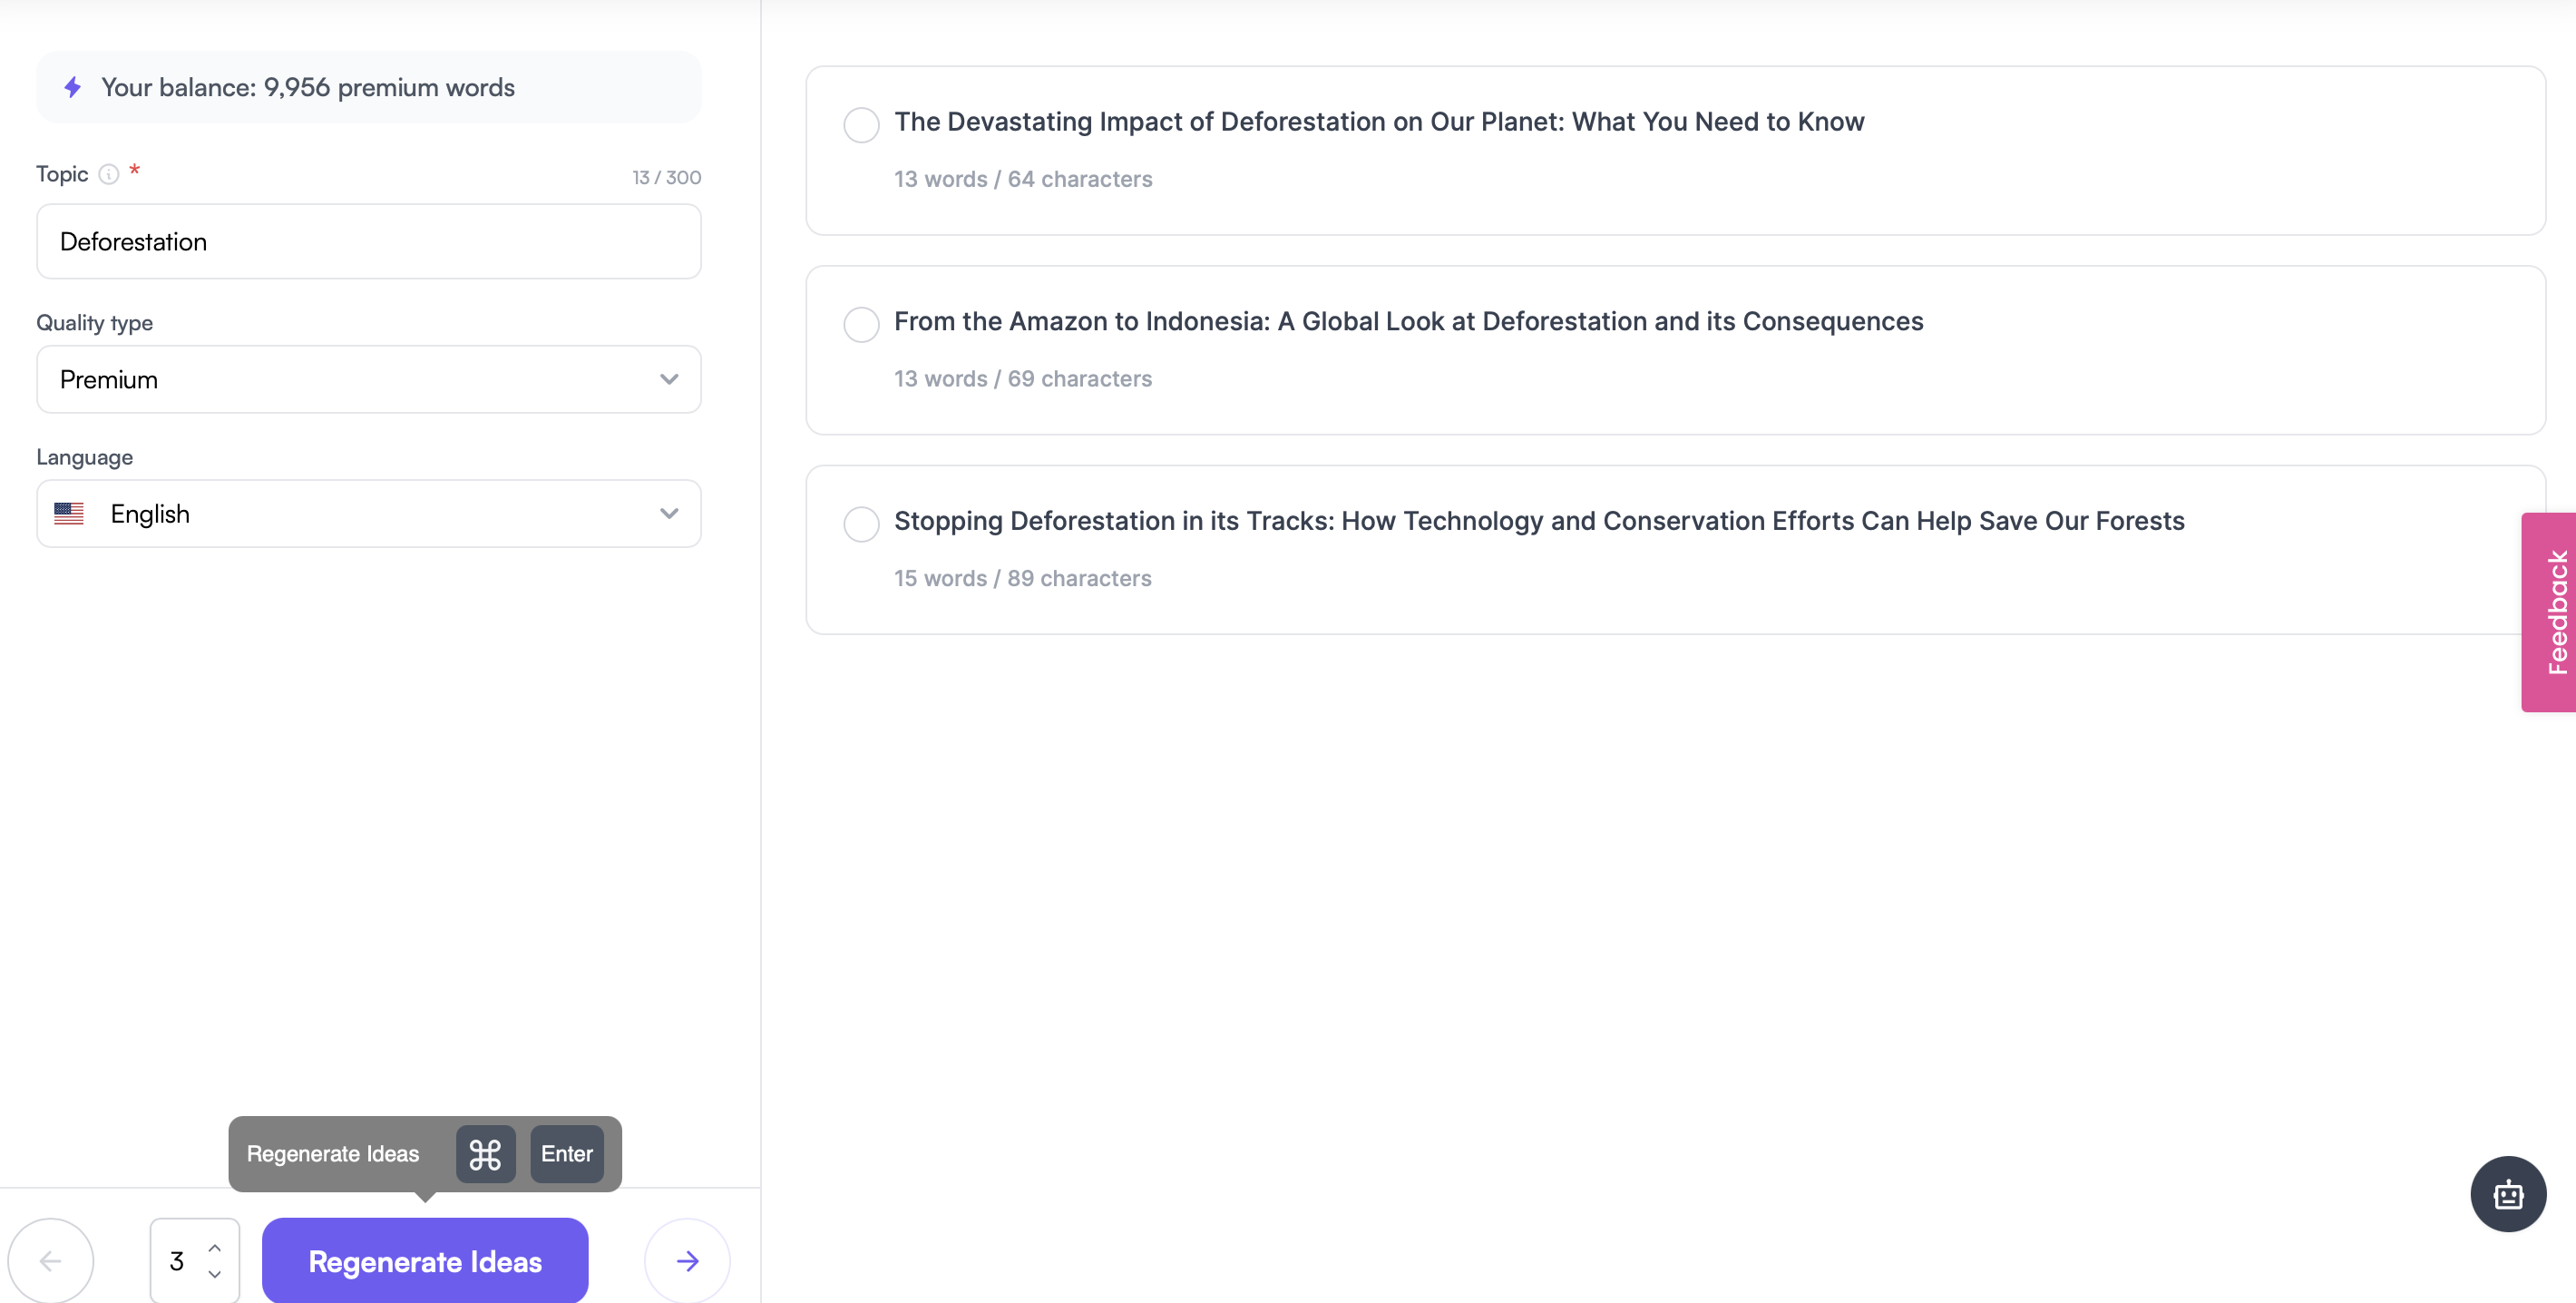Decrease idea count with down arrow
The height and width of the screenshot is (1303, 2576).
point(214,1274)
